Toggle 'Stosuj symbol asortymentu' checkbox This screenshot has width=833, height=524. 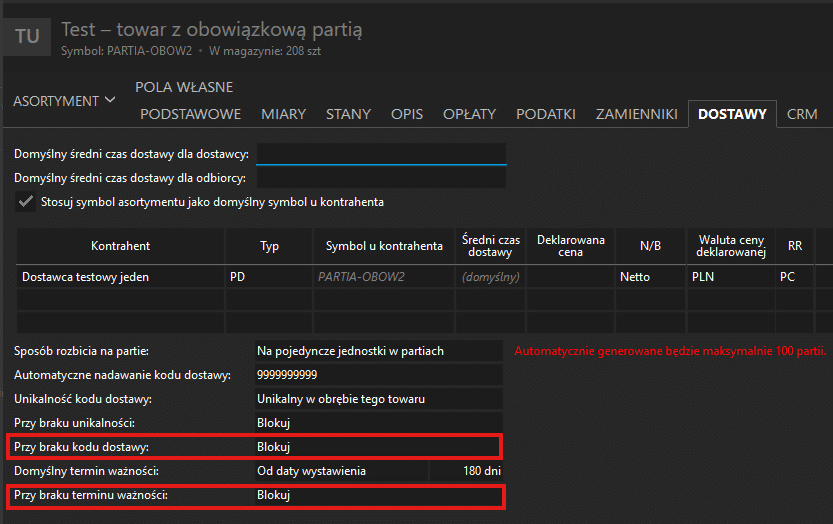pyautogui.click(x=25, y=202)
